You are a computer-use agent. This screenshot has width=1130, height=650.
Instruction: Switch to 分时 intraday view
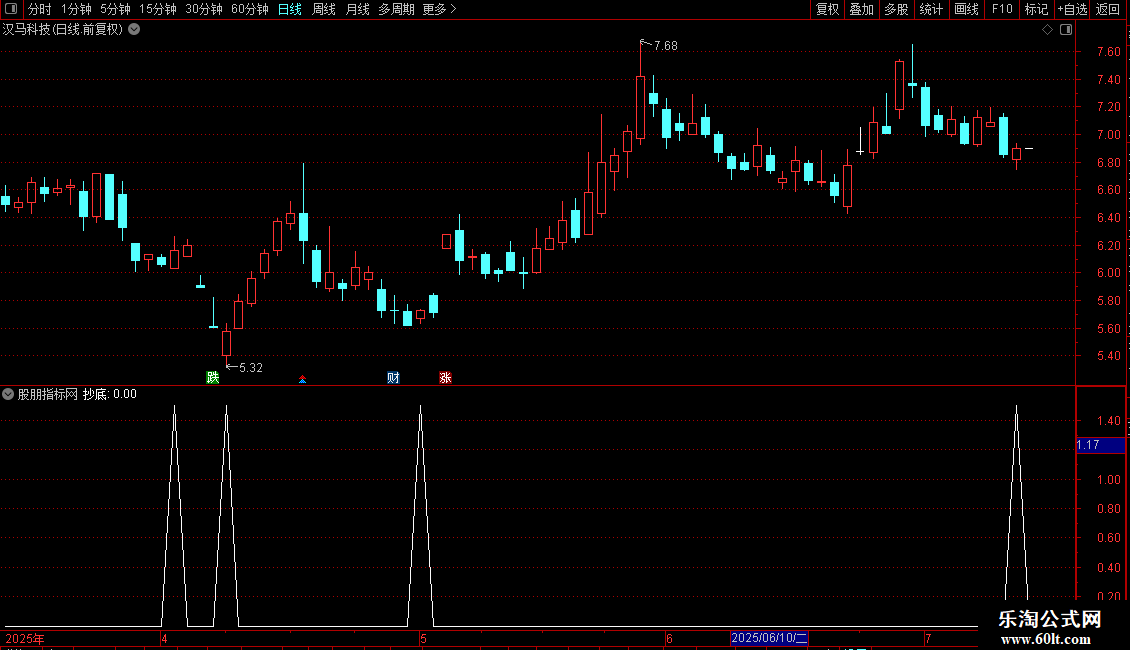pyautogui.click(x=40, y=9)
